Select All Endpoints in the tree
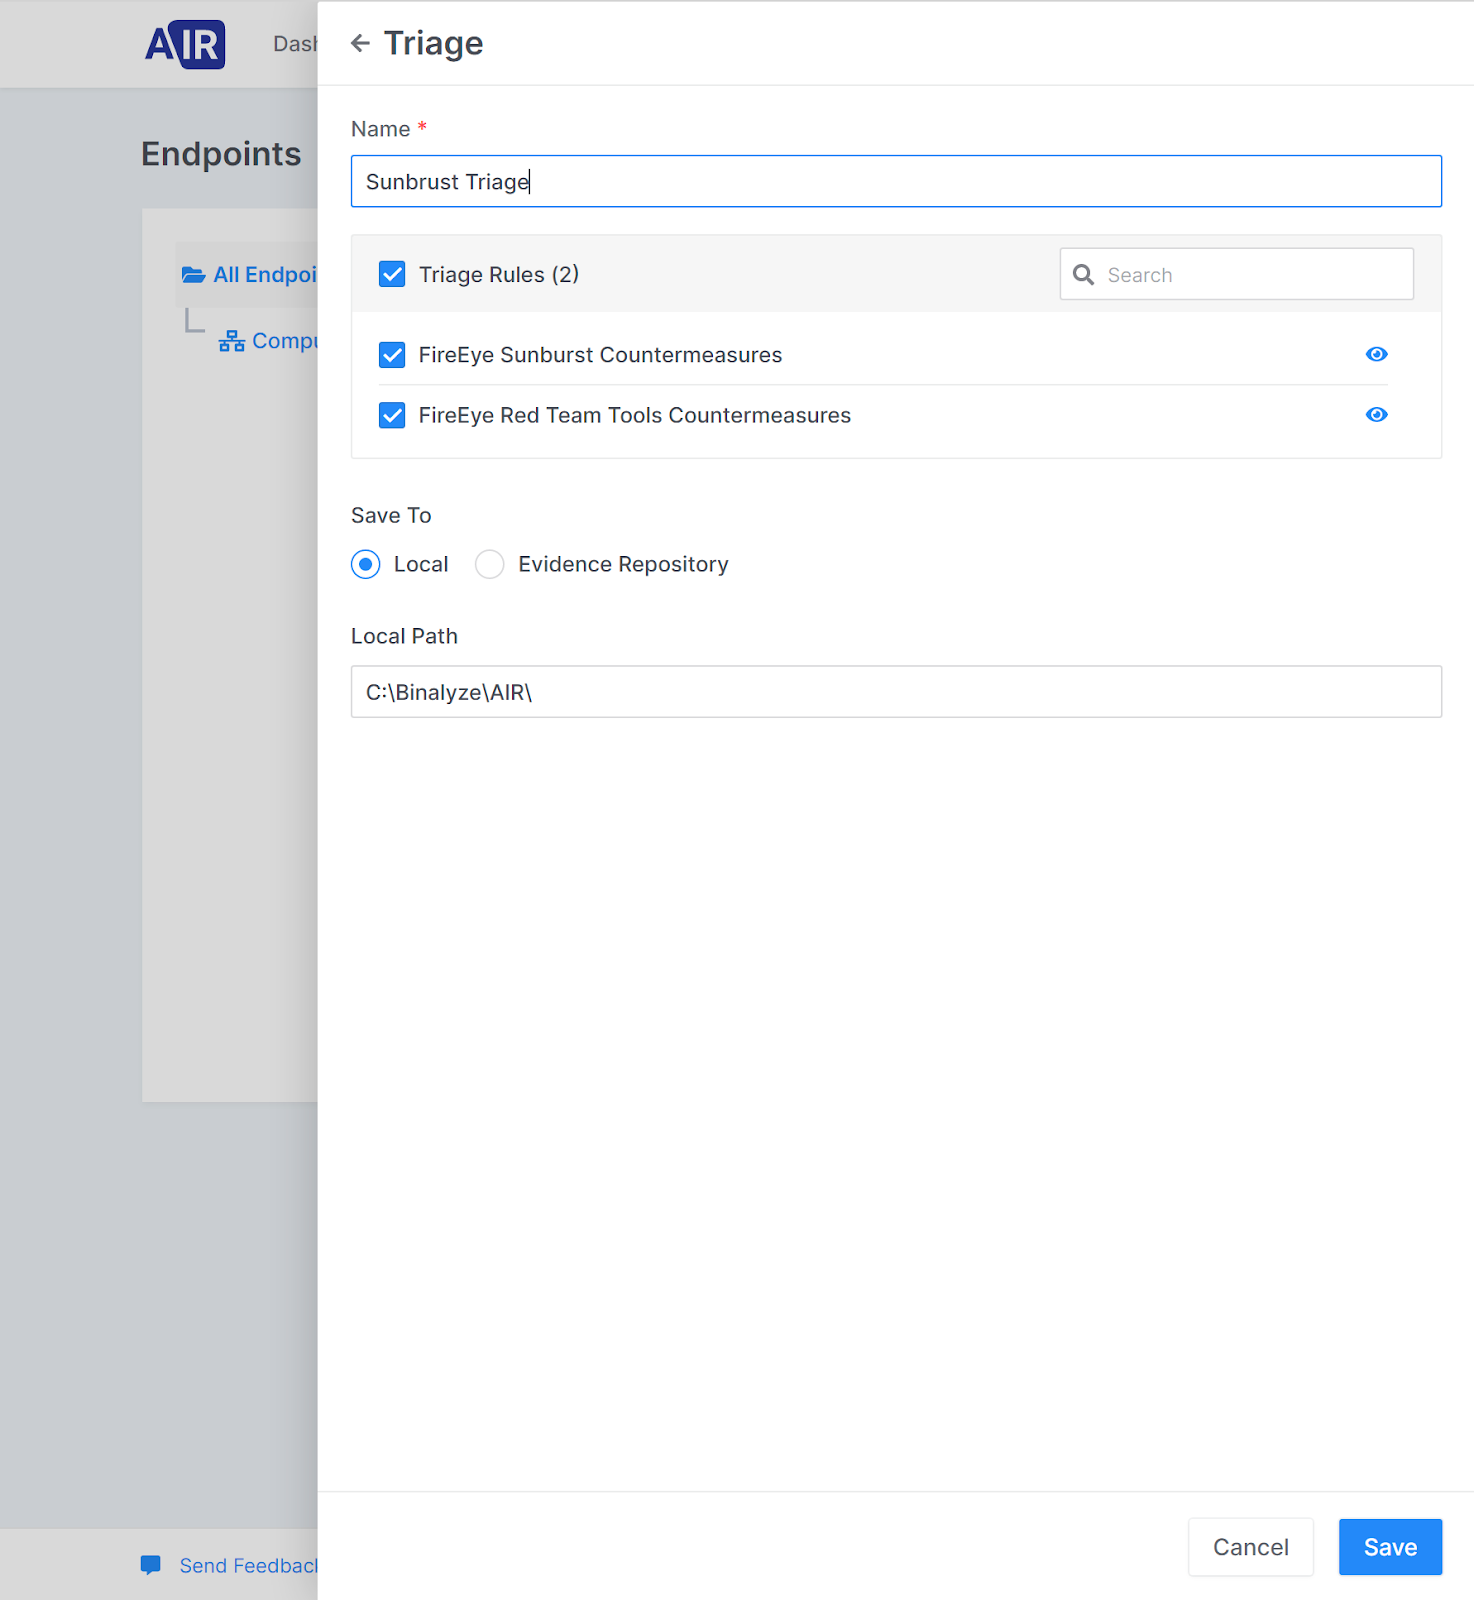Image resolution: width=1474 pixels, height=1600 pixels. click(x=264, y=275)
